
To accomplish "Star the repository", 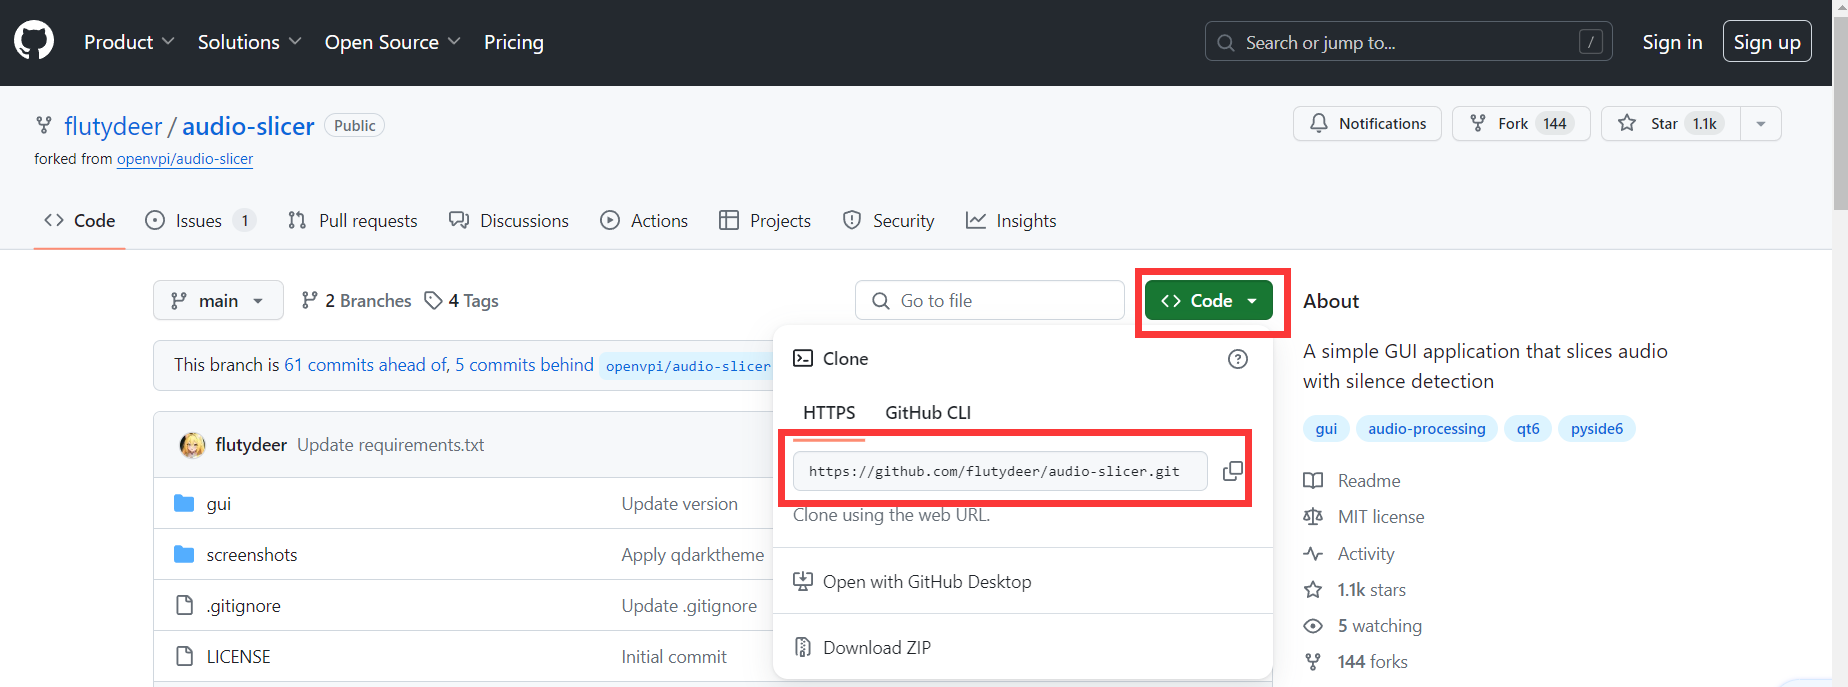I will pos(1671,123).
